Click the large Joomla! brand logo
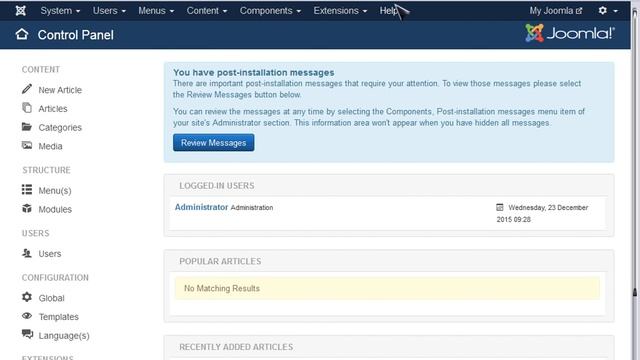This screenshot has height=360, width=640. pos(570,33)
